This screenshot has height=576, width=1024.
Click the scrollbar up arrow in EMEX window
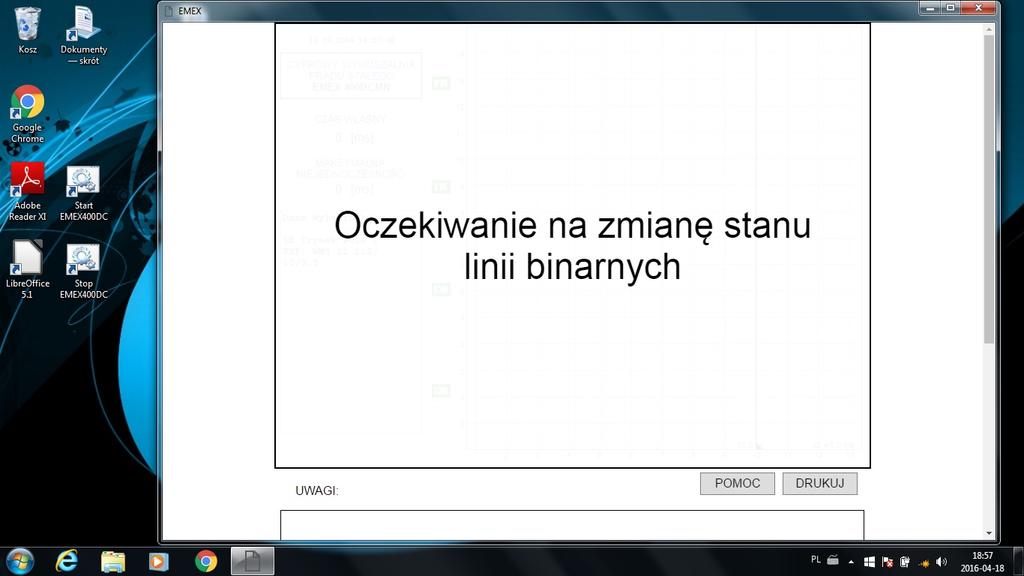point(989,29)
